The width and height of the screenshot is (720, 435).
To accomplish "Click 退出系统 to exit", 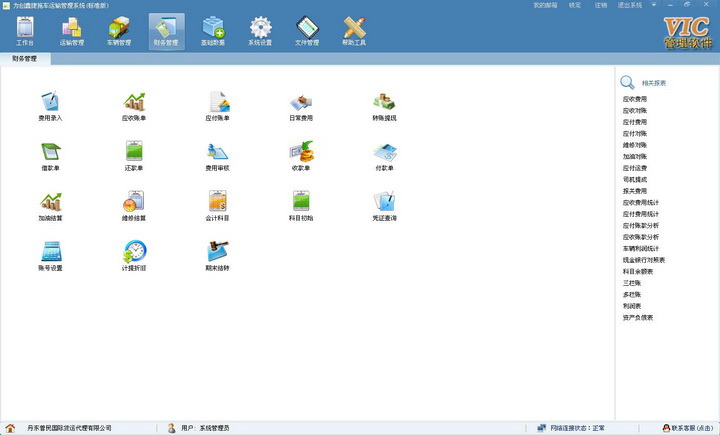I will pyautogui.click(x=630, y=5).
